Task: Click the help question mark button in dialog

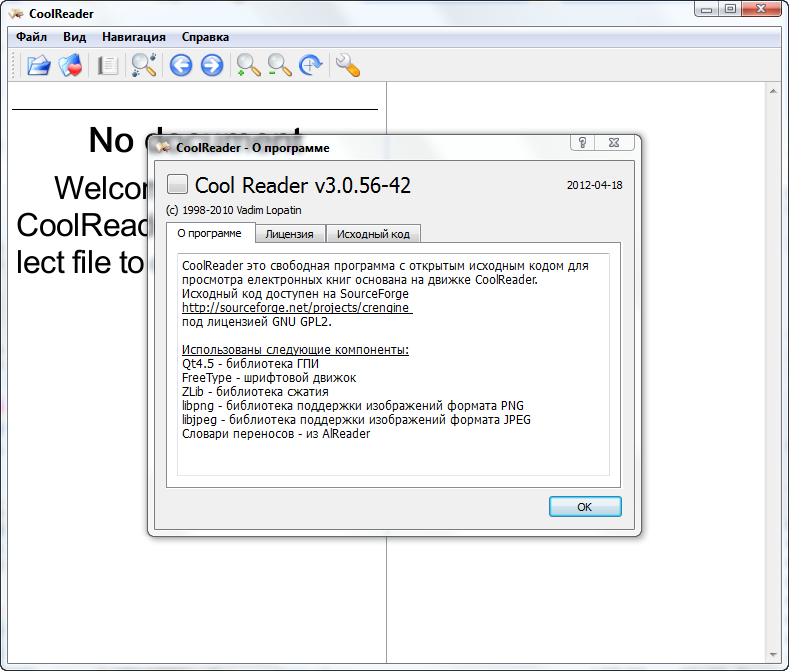Action: pos(583,142)
